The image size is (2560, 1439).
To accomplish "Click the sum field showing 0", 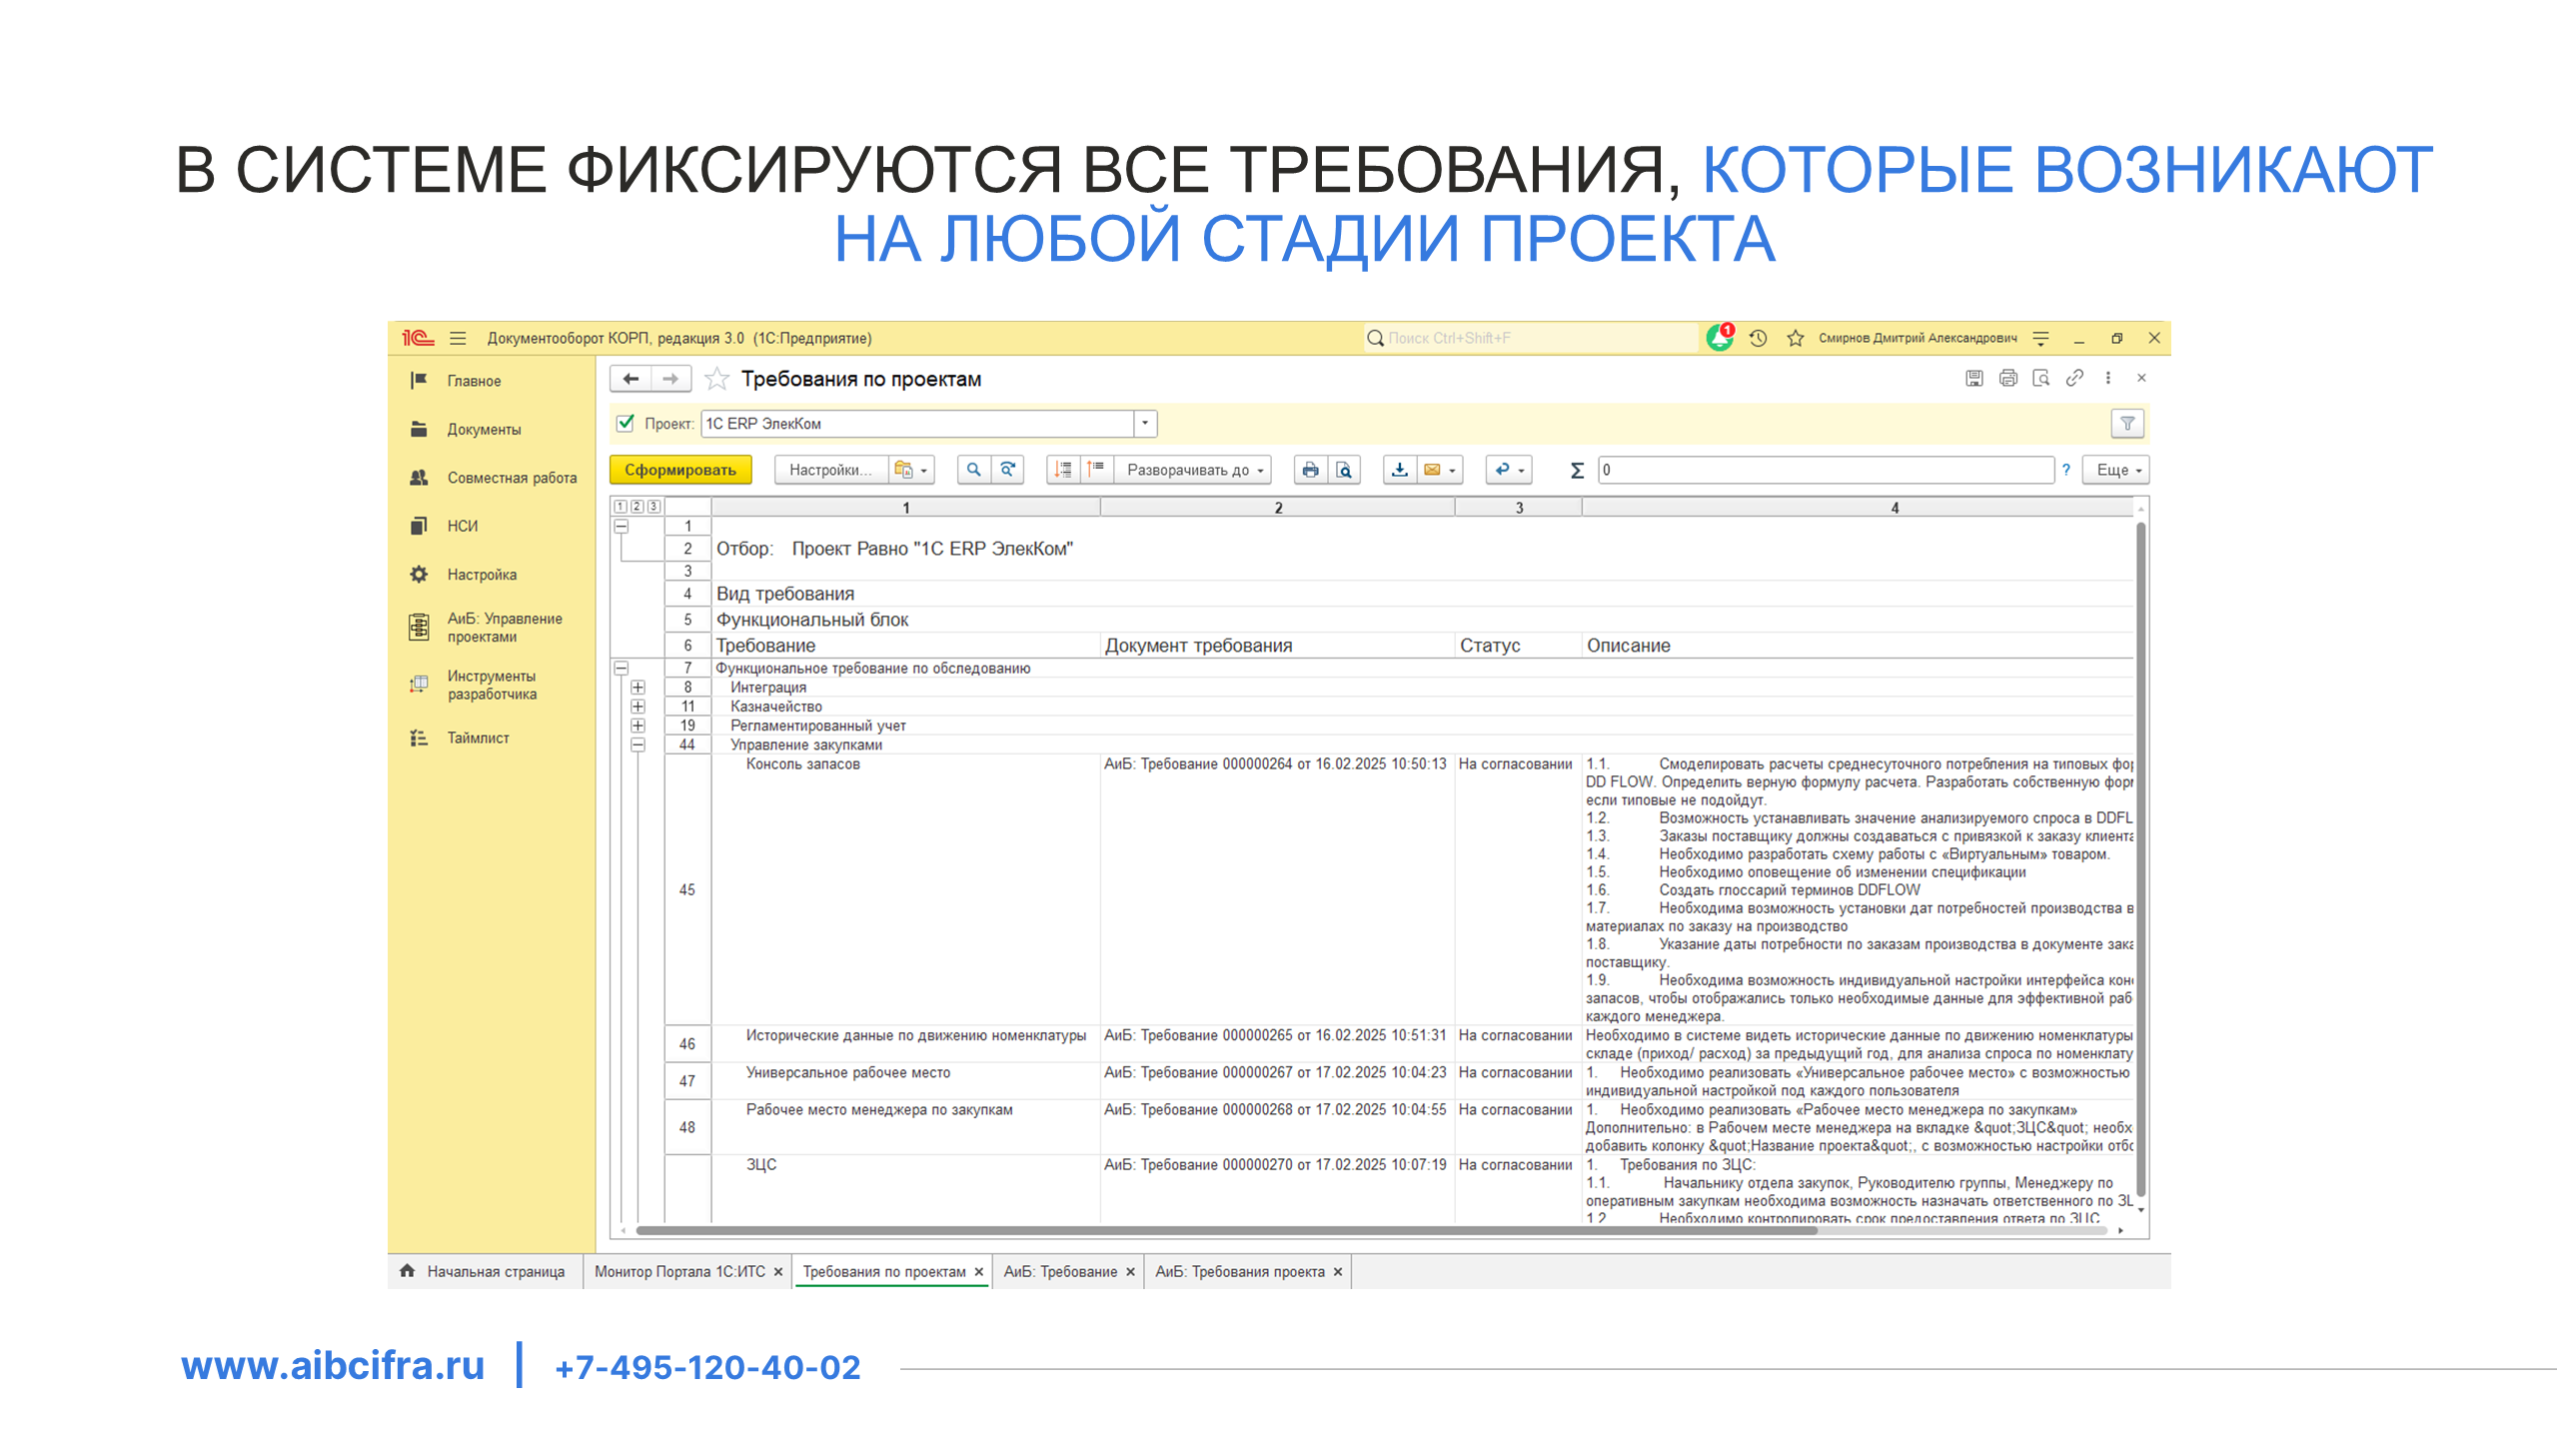I will tap(1824, 470).
